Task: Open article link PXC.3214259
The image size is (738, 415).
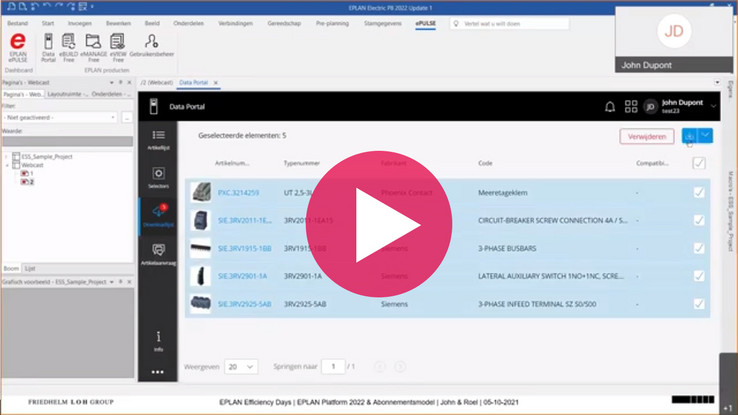Action: pyautogui.click(x=238, y=192)
